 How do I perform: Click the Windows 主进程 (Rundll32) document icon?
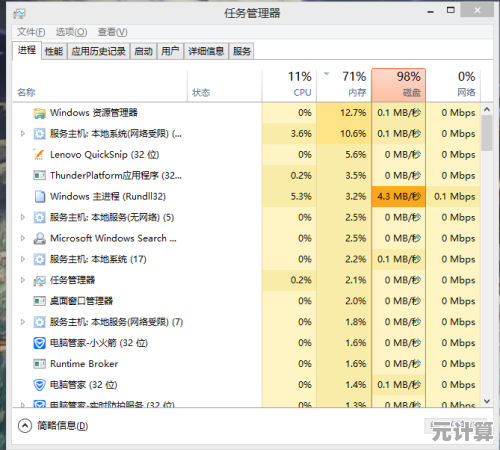click(39, 196)
